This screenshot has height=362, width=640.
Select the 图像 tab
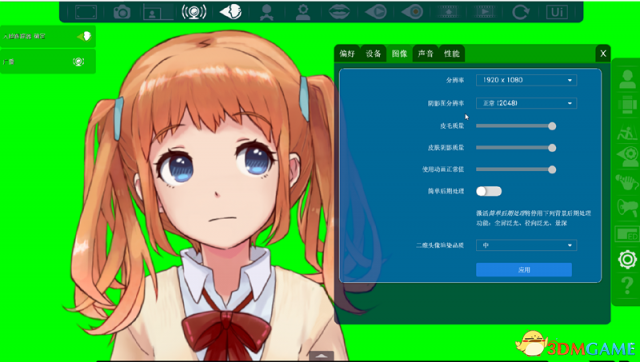pos(399,53)
